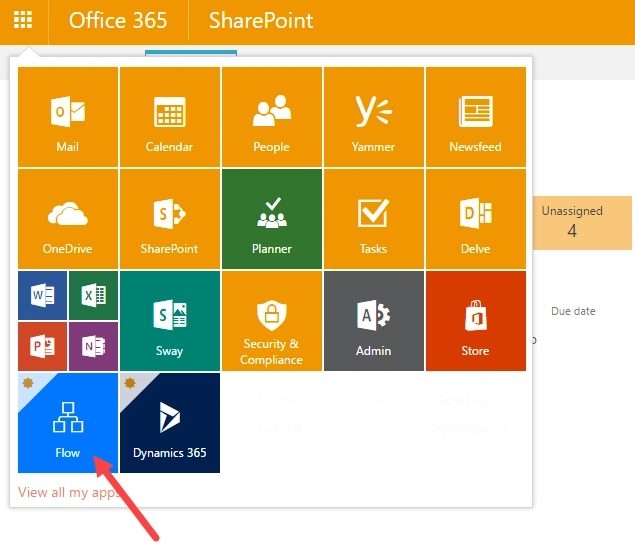This screenshot has height=546, width=635.
Task: Launch the People app tile
Action: (272, 117)
